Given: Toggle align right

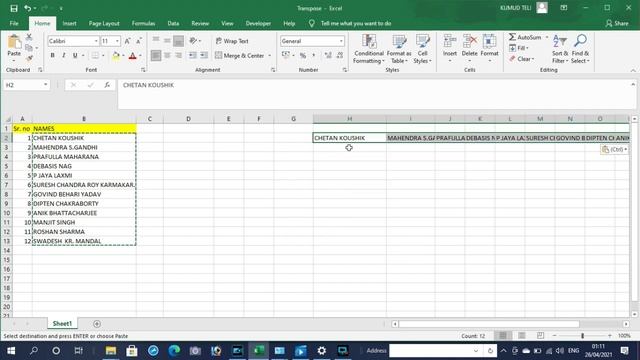Looking at the screenshot, I should point(178,55).
